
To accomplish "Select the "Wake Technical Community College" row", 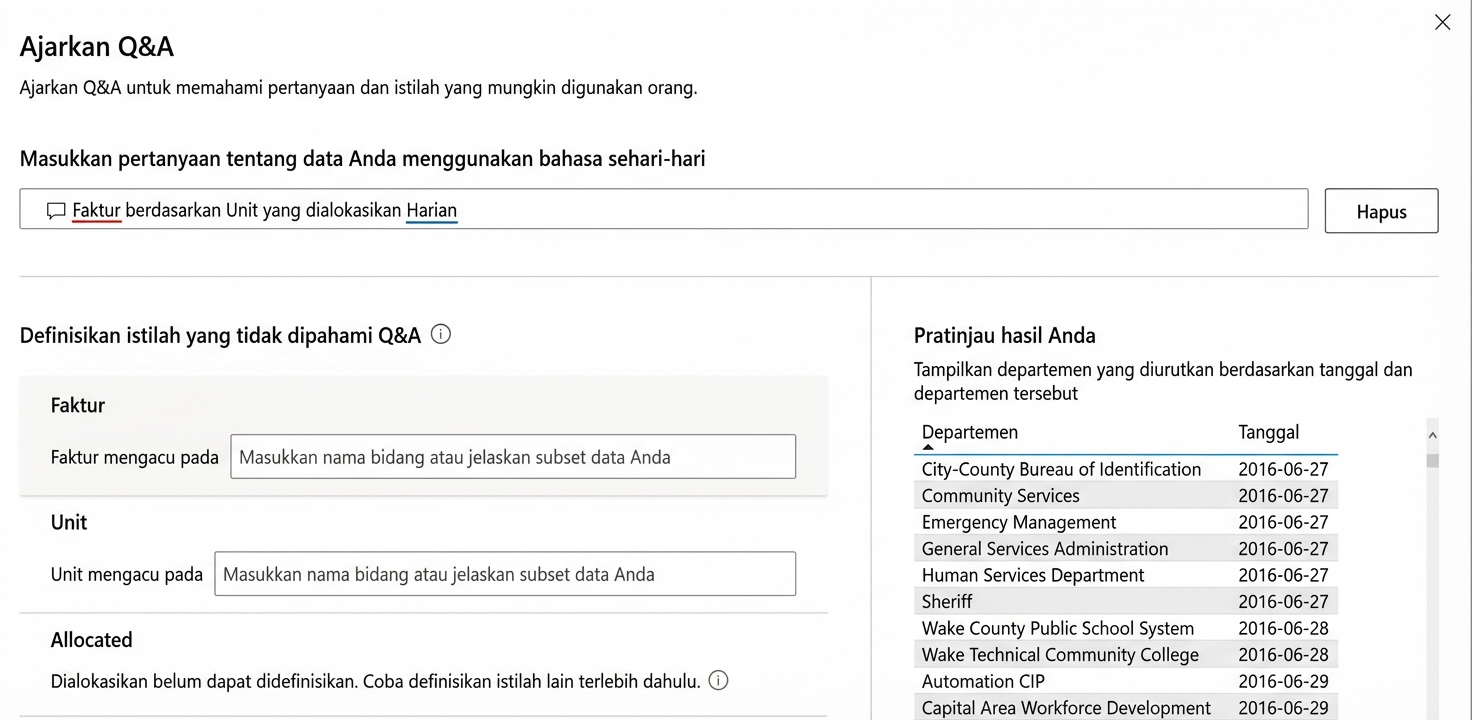I will [x=1059, y=654].
